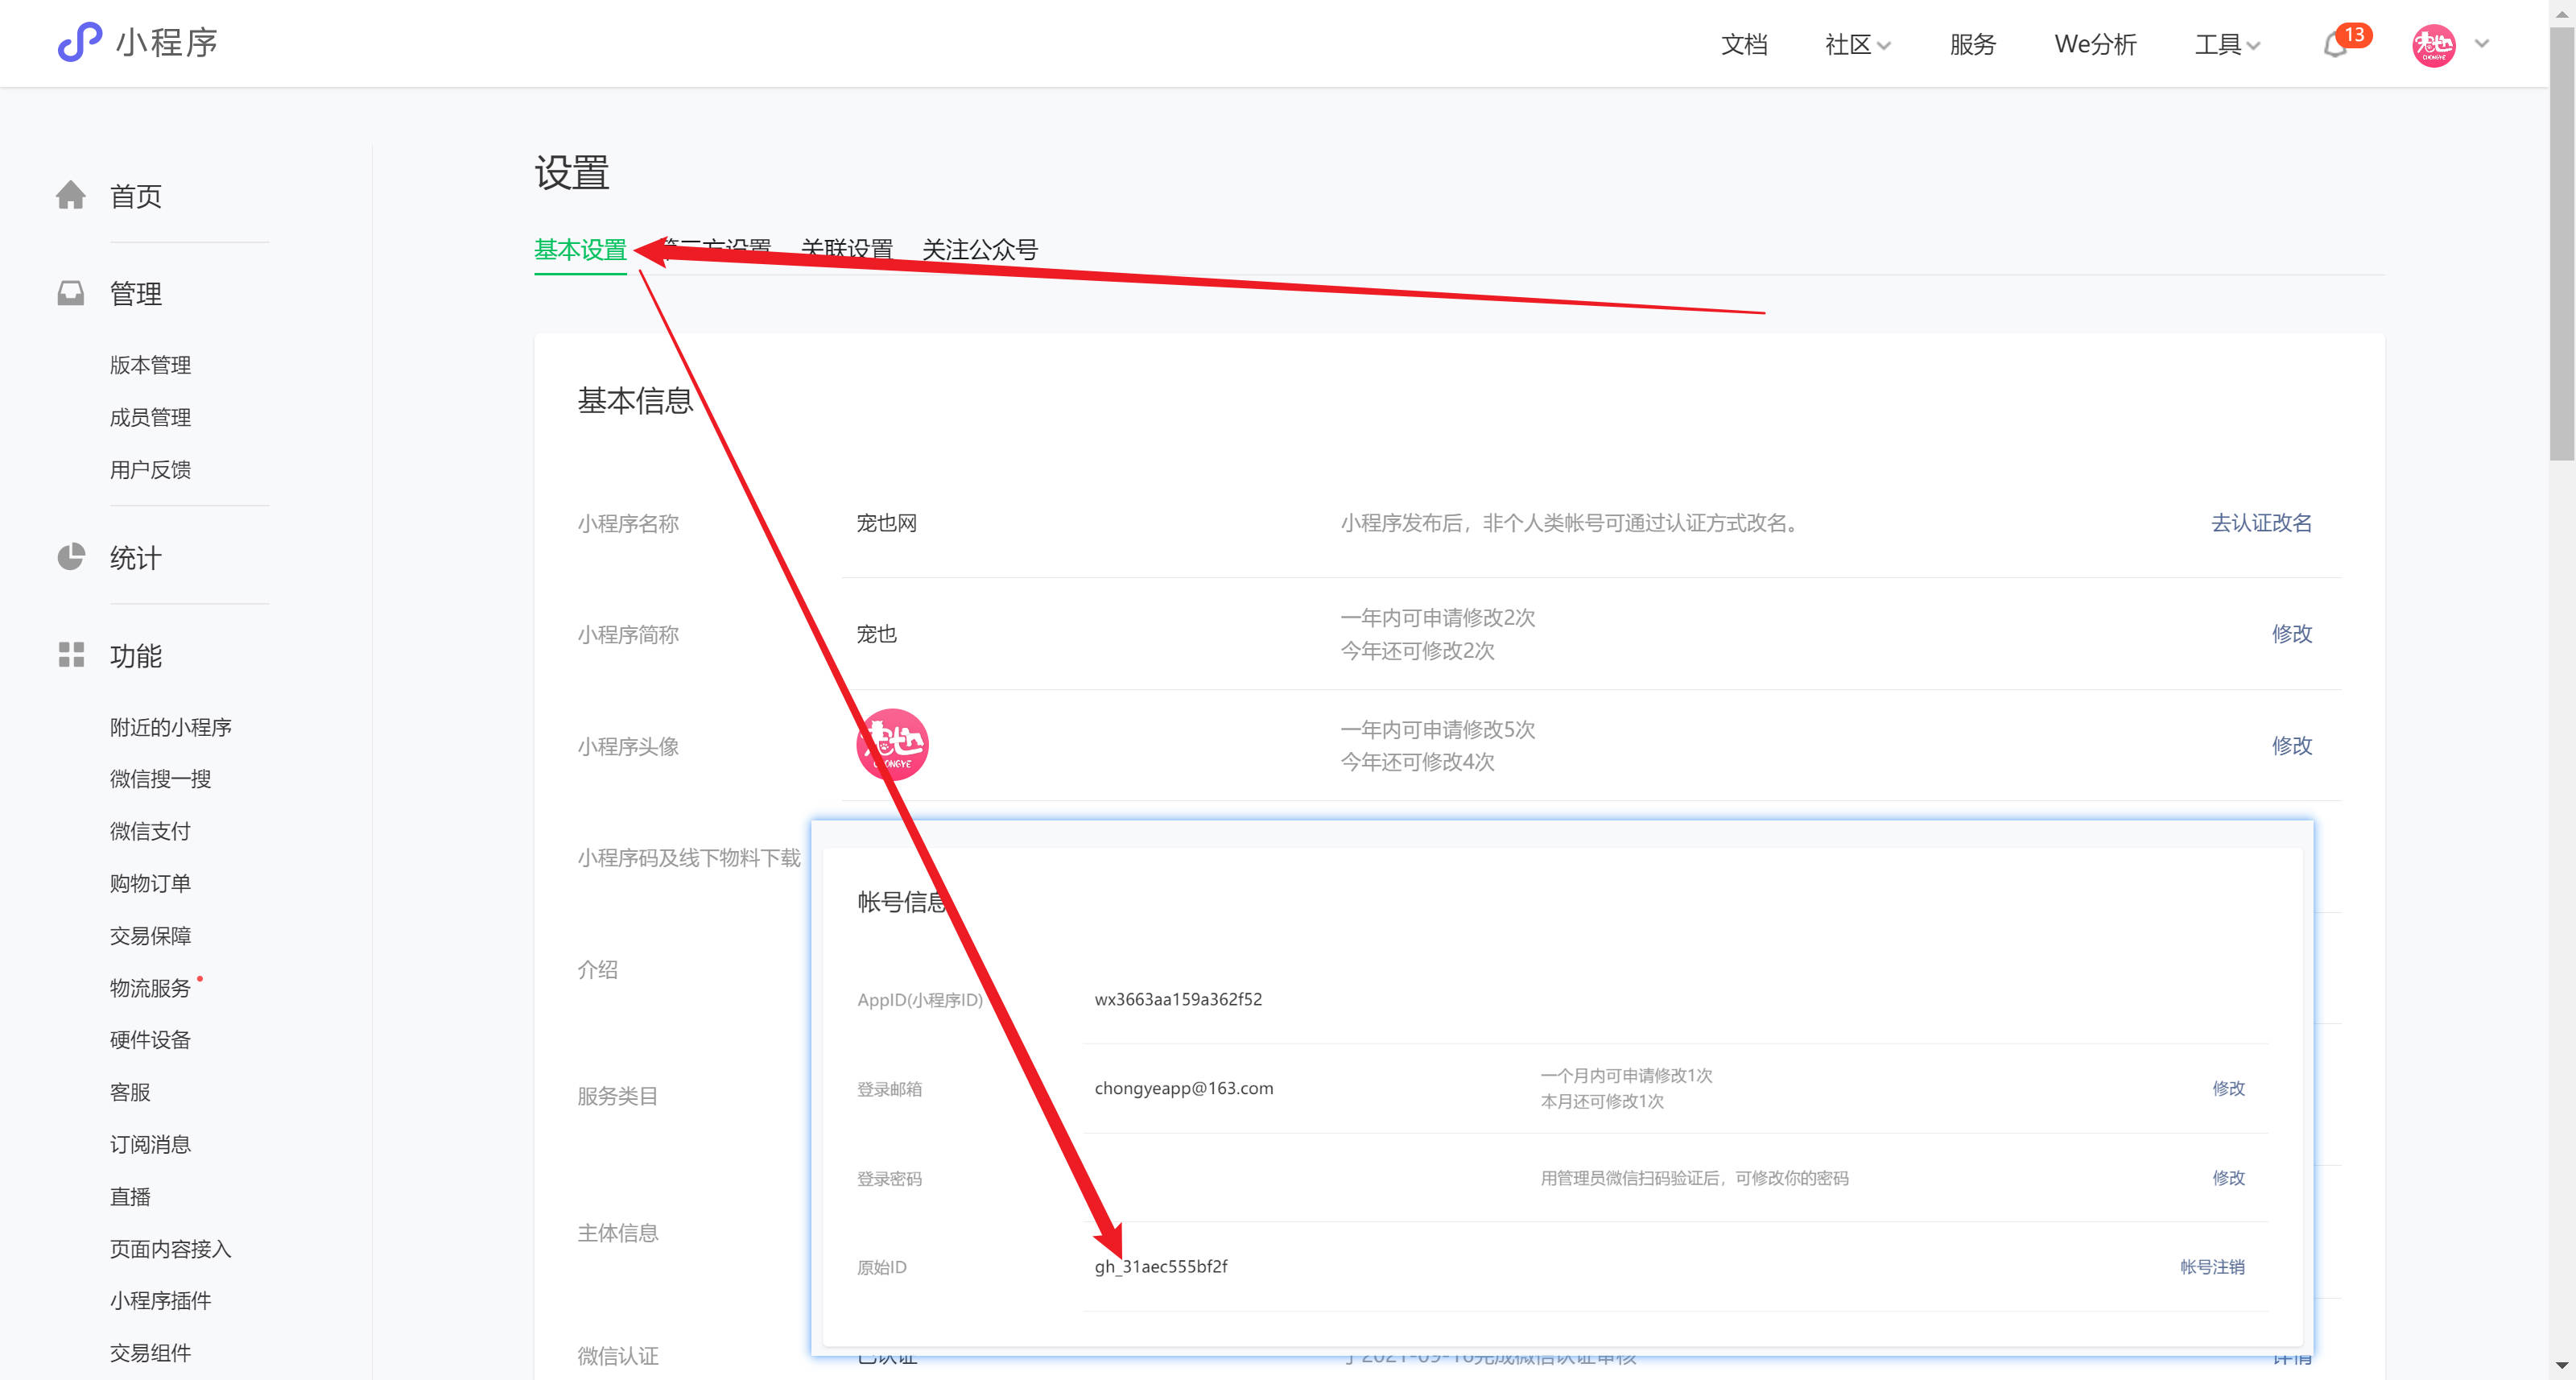This screenshot has height=1380, width=2576.
Task: Switch to 关注公众号 tab
Action: pos(980,250)
